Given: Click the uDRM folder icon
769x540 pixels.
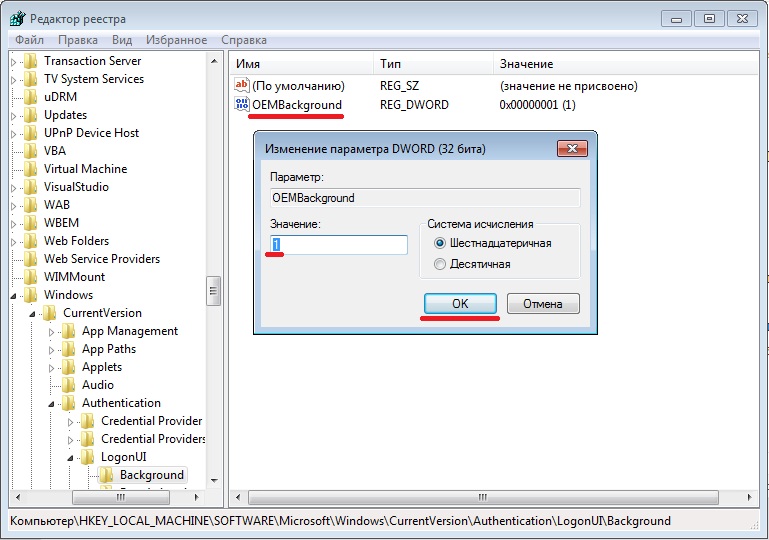Looking at the screenshot, I should [30, 97].
